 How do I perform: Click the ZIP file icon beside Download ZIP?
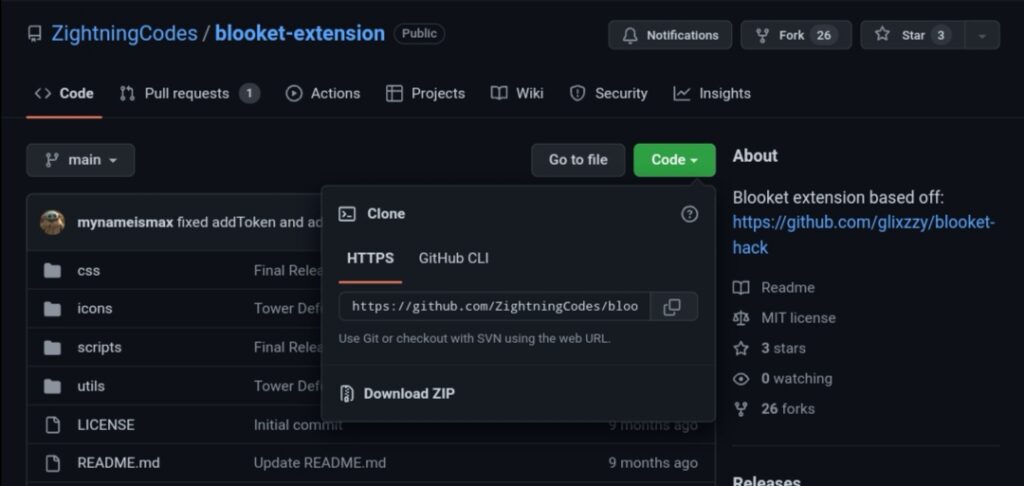(347, 394)
